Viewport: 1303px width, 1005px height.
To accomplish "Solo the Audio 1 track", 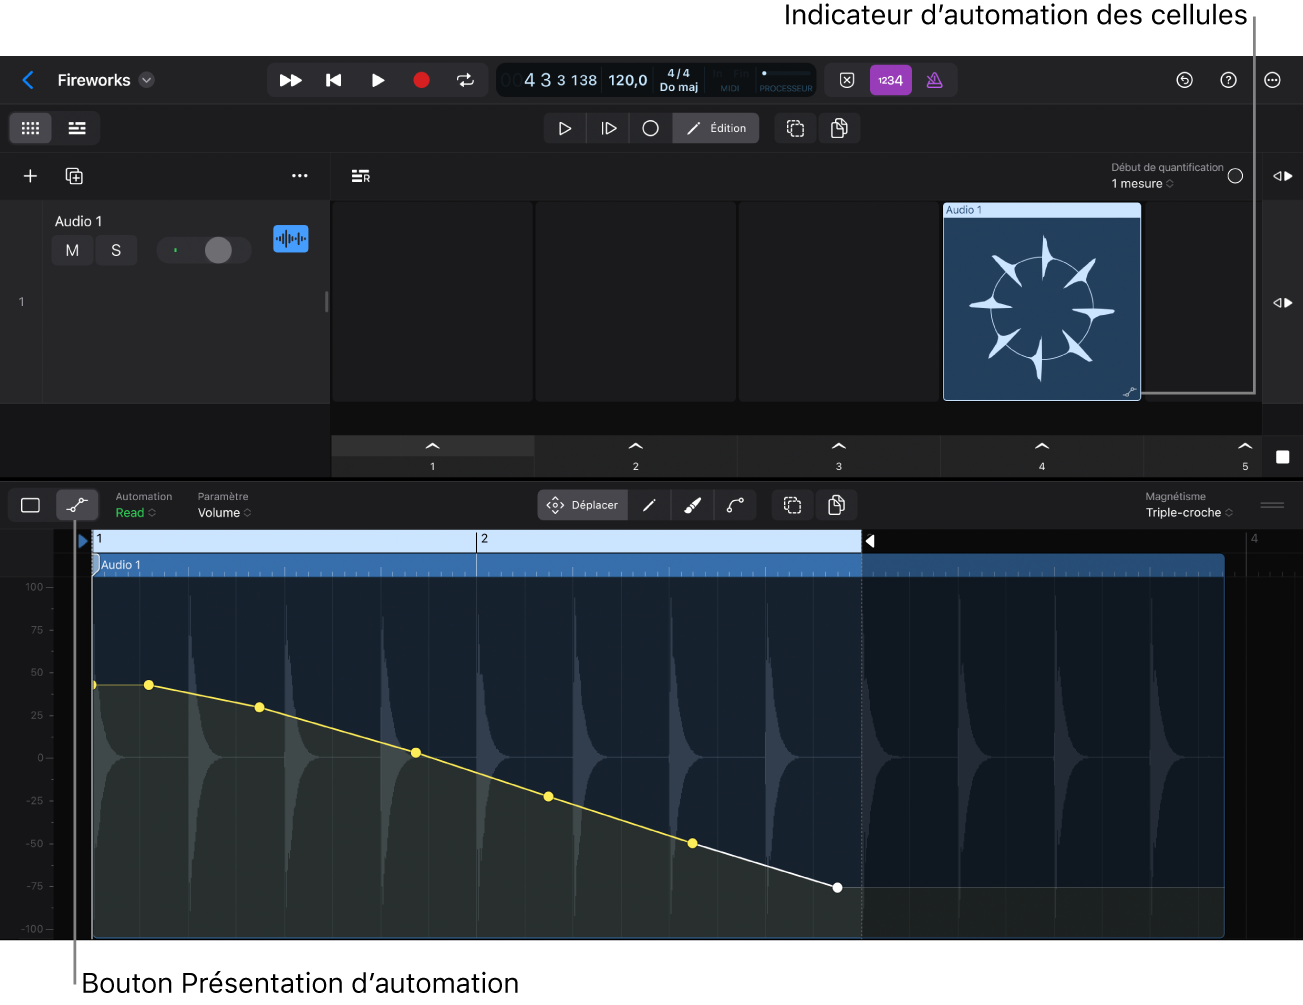I will [x=116, y=250].
